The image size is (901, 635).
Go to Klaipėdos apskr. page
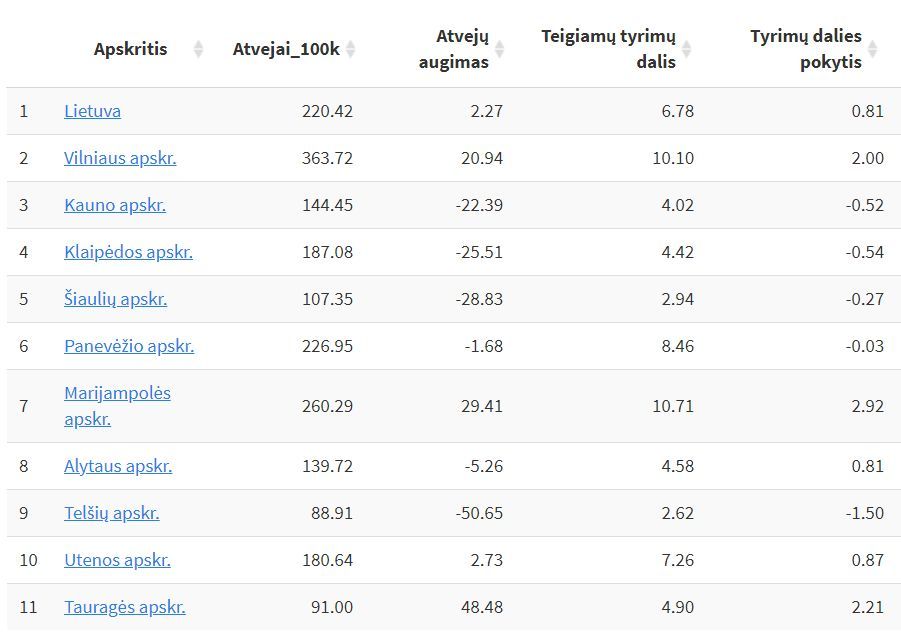click(128, 252)
